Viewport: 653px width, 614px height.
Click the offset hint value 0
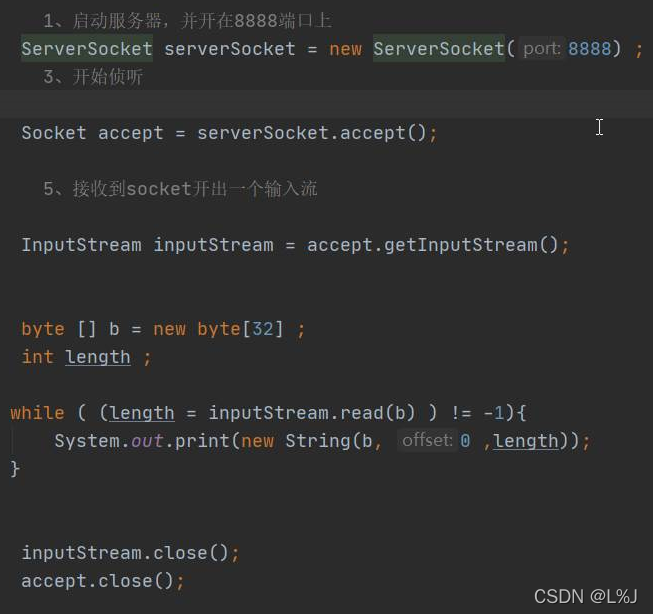(465, 441)
